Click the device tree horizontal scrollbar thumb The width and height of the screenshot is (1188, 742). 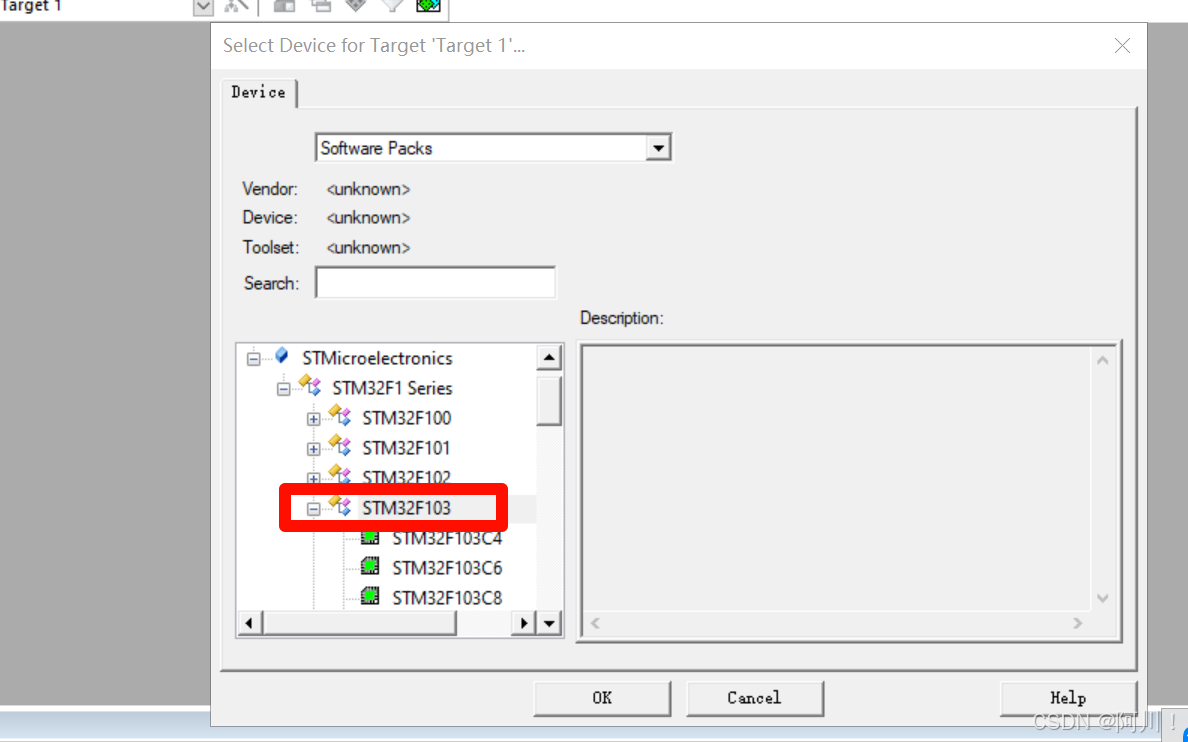pos(360,624)
